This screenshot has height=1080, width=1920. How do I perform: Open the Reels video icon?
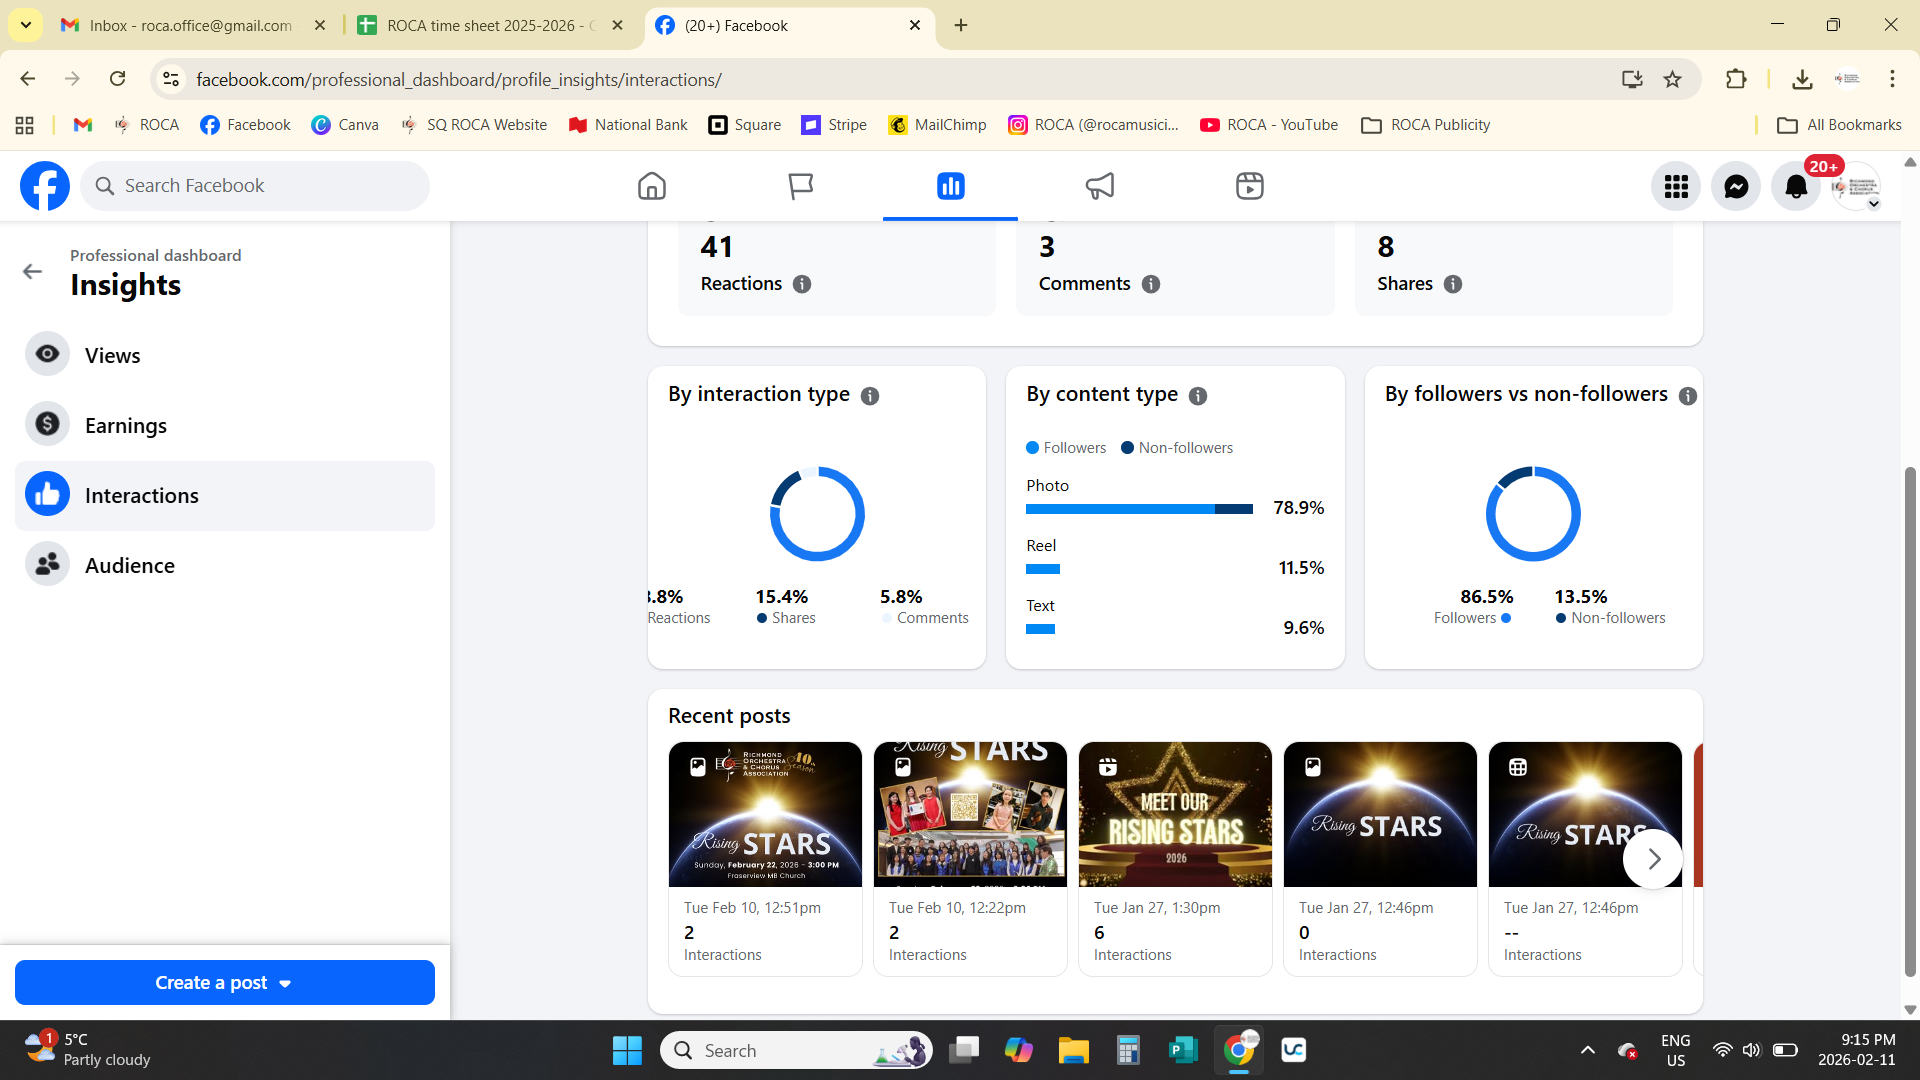coord(1249,186)
